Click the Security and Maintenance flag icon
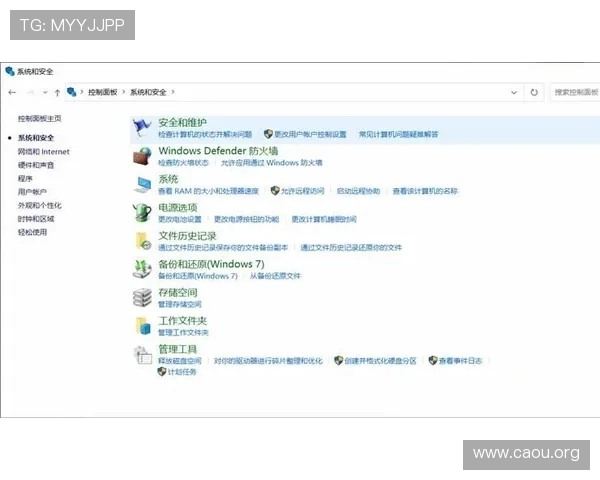 [x=142, y=128]
